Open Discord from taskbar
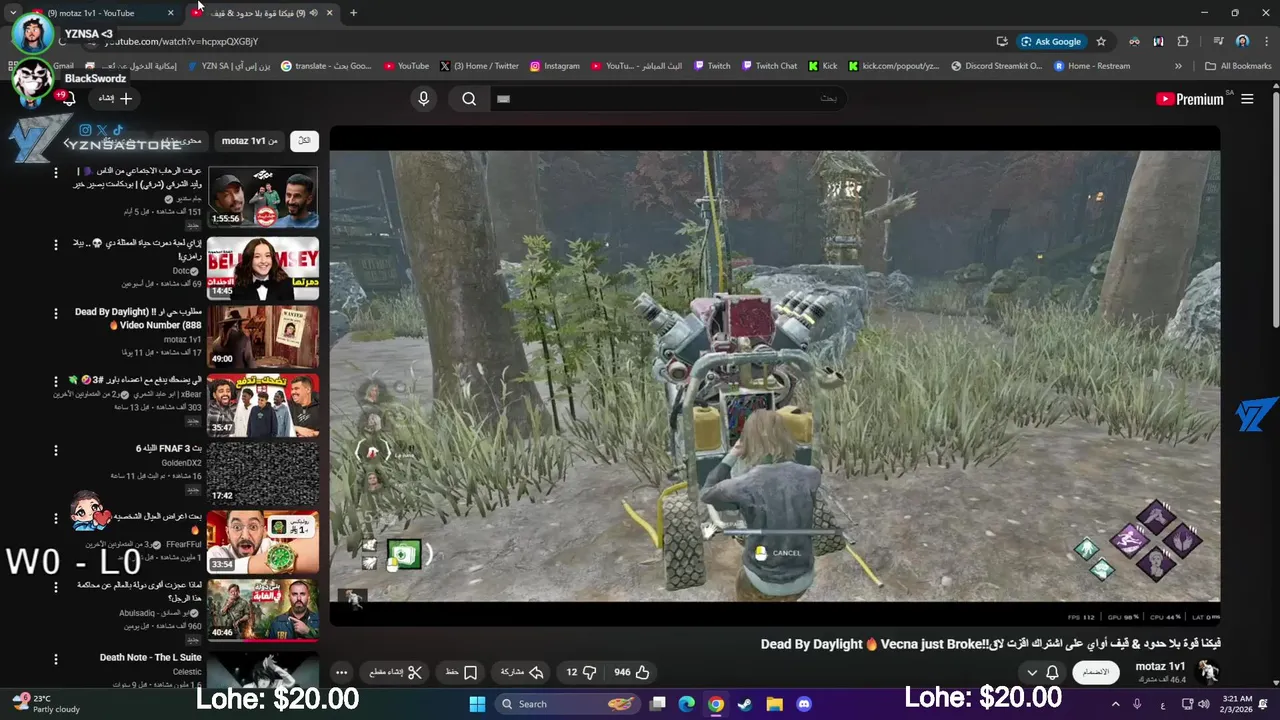Image resolution: width=1280 pixels, height=720 pixels. point(804,704)
